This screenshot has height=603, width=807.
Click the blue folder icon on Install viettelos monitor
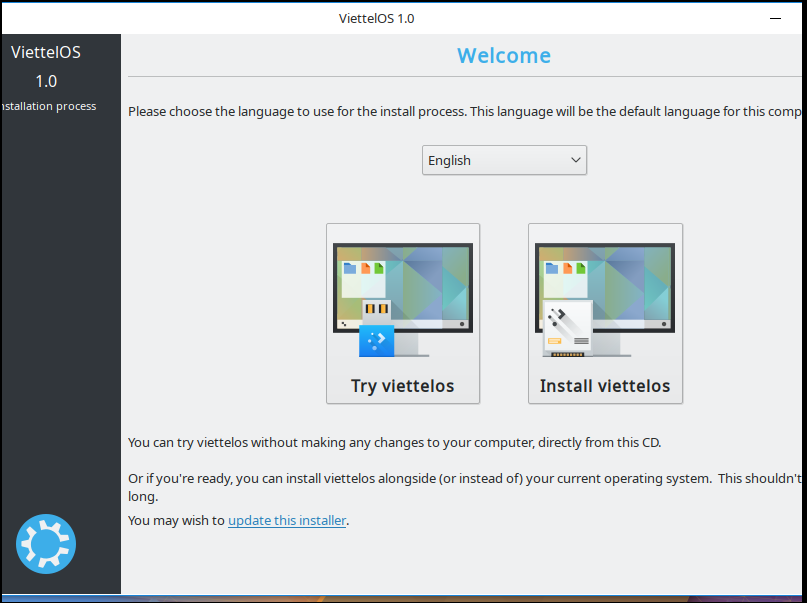click(x=552, y=268)
